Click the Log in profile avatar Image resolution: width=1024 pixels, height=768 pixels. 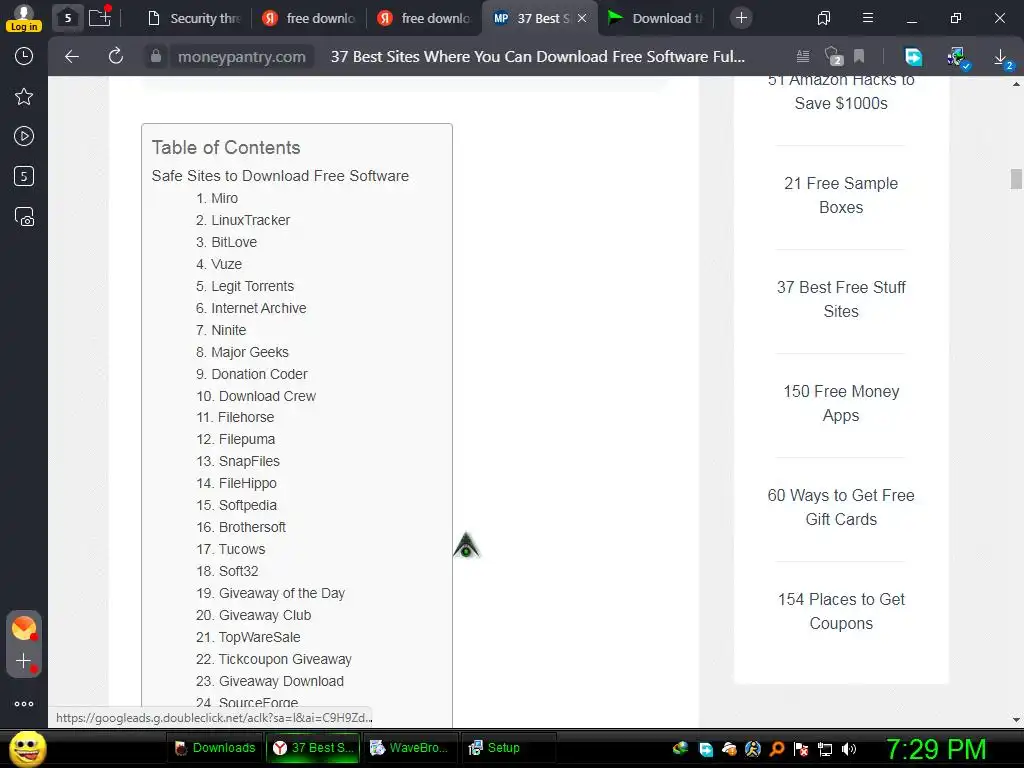(x=24, y=18)
